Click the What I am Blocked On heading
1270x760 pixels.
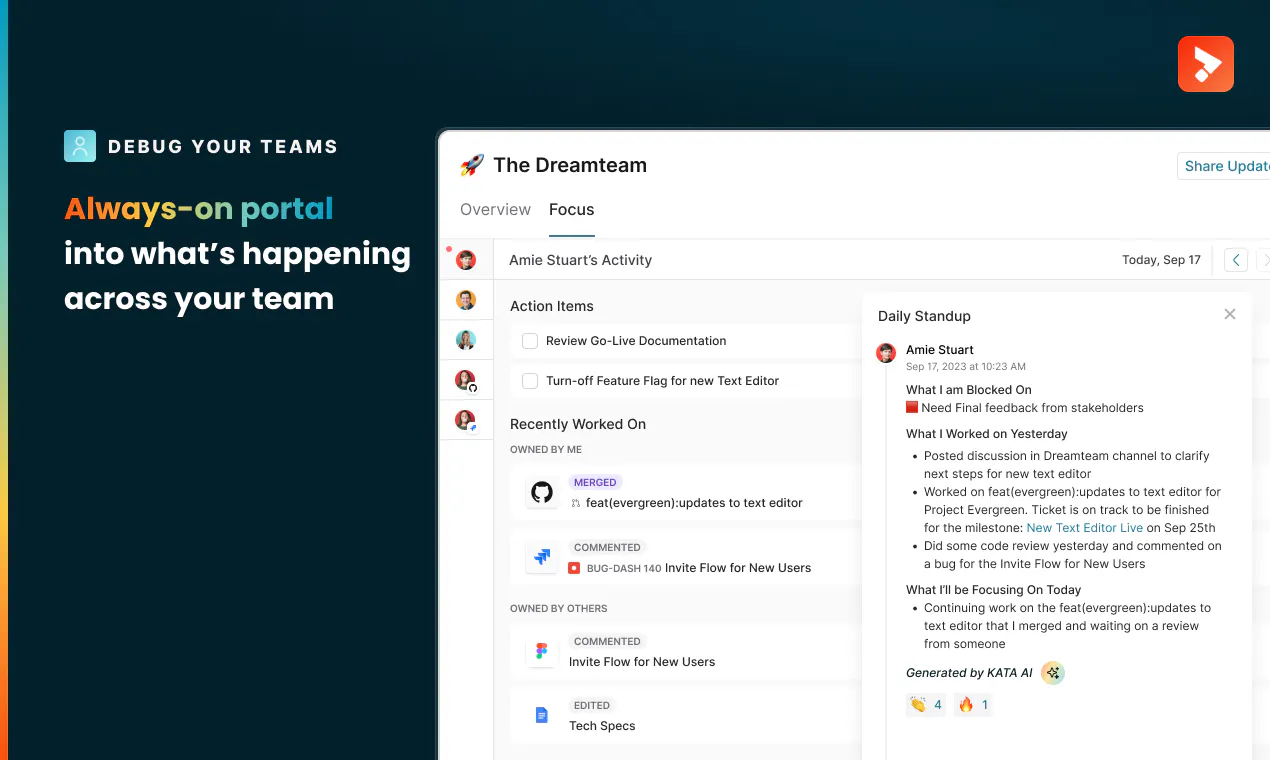pyautogui.click(x=969, y=390)
